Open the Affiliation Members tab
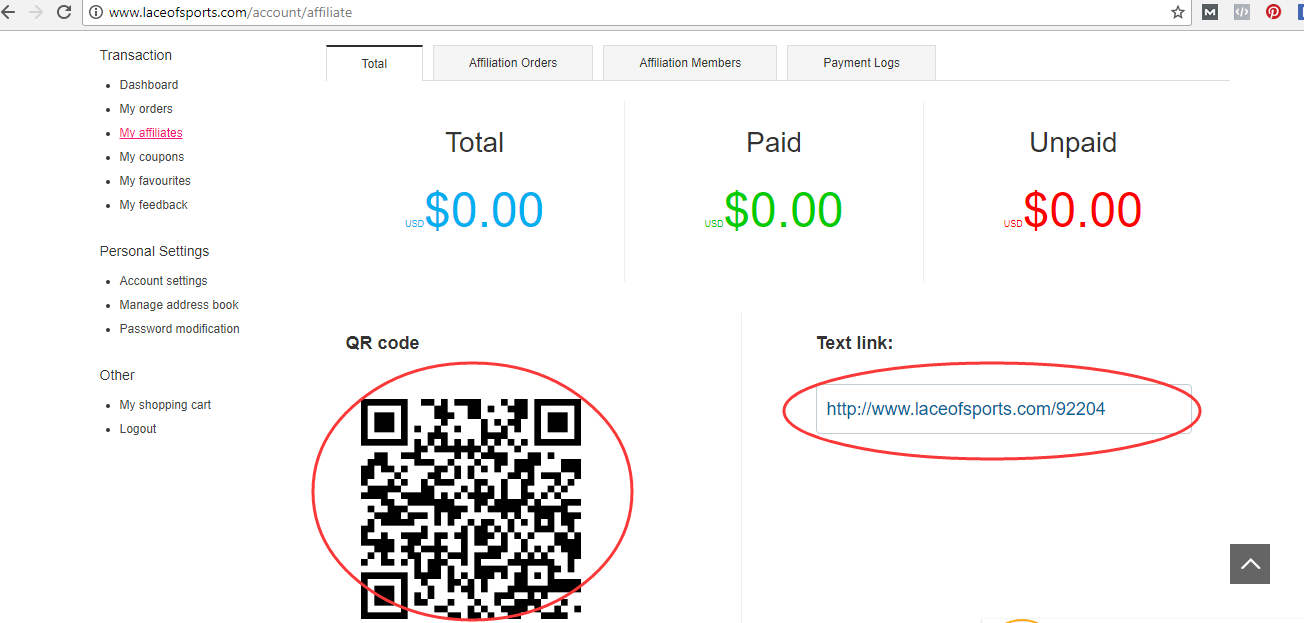Screen dimensions: 1304x623 (690, 63)
